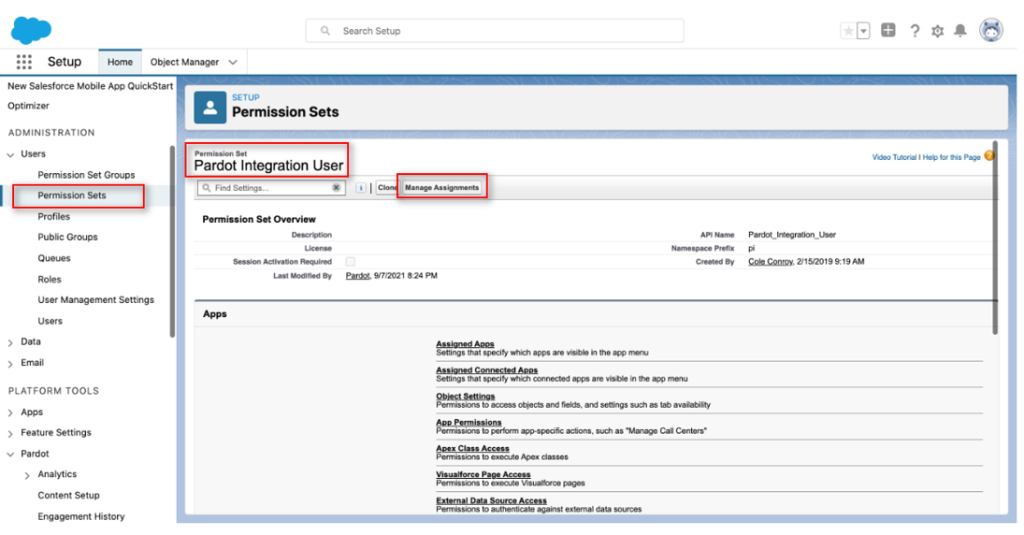Switch to the Home tab
The width and height of the screenshot is (1024, 535).
point(120,61)
